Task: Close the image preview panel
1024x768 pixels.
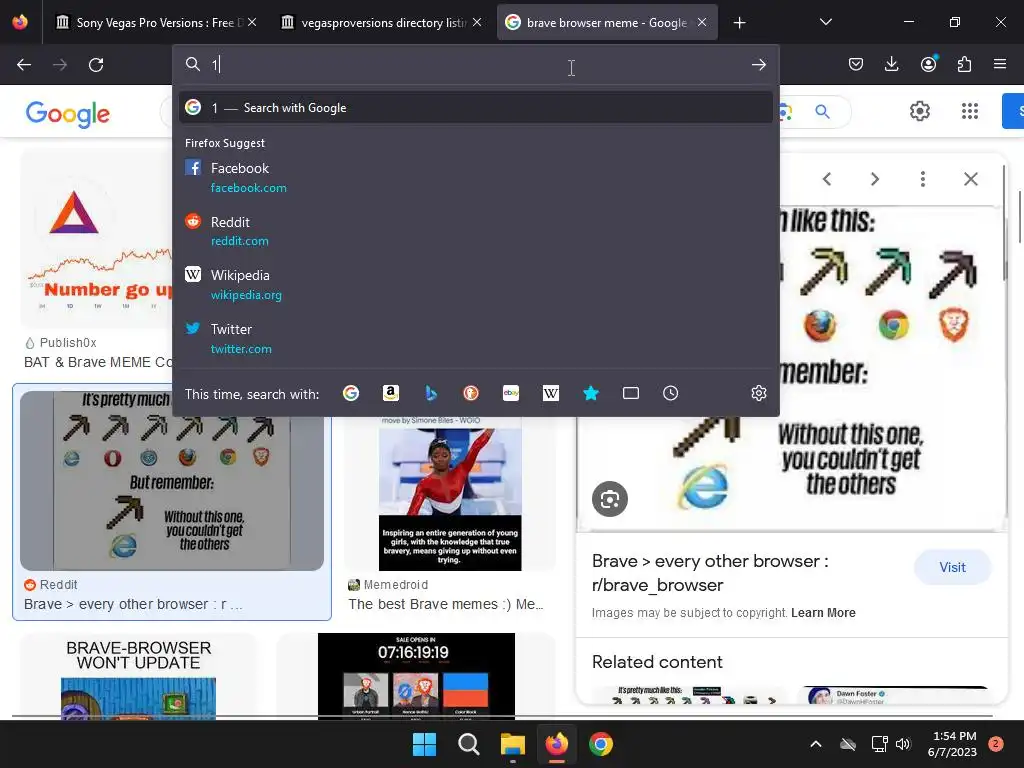Action: pyautogui.click(x=970, y=179)
